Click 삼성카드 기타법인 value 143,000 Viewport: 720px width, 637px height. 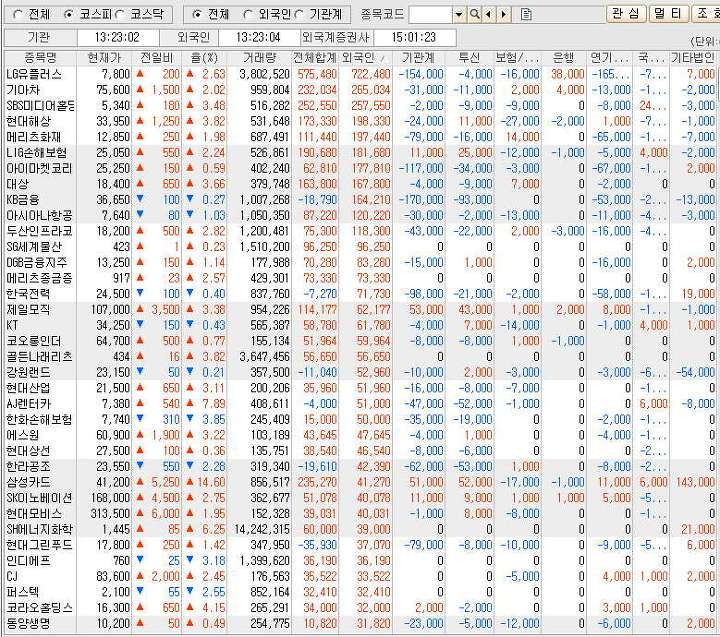pos(695,482)
